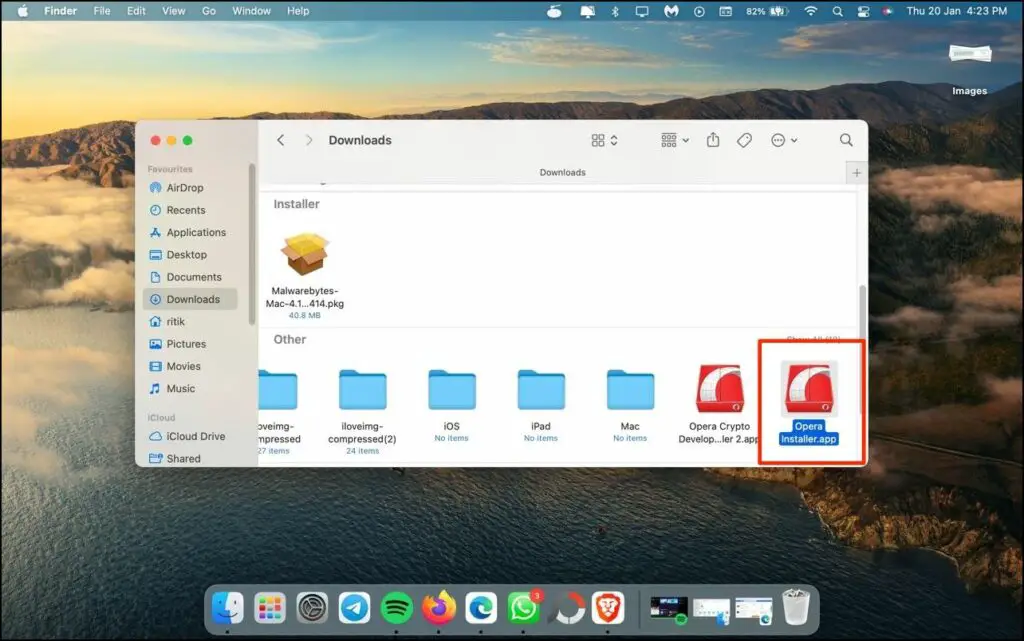
Task: Open the Go menu
Action: point(209,11)
